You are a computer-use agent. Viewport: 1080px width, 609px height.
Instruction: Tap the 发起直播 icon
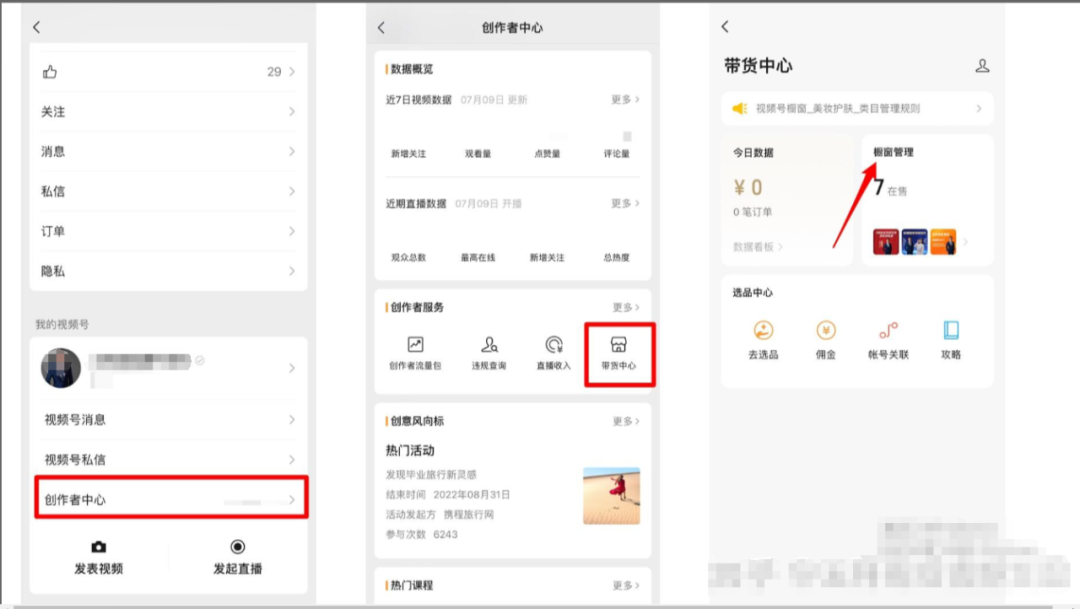click(237, 544)
